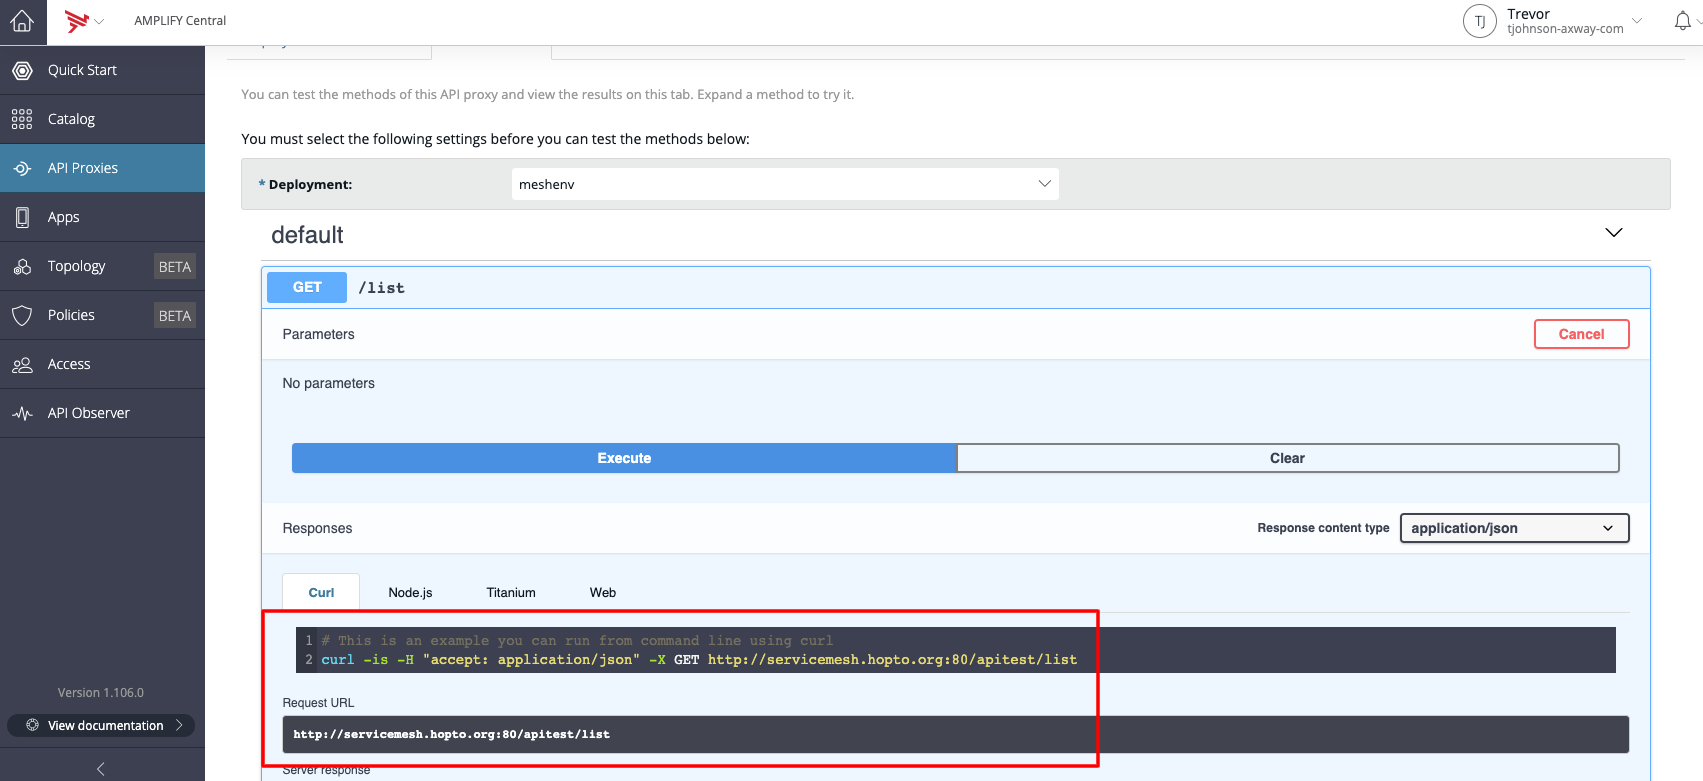Screen dimensions: 1703x781
Task: Select the Curl tab
Action: coord(321,592)
